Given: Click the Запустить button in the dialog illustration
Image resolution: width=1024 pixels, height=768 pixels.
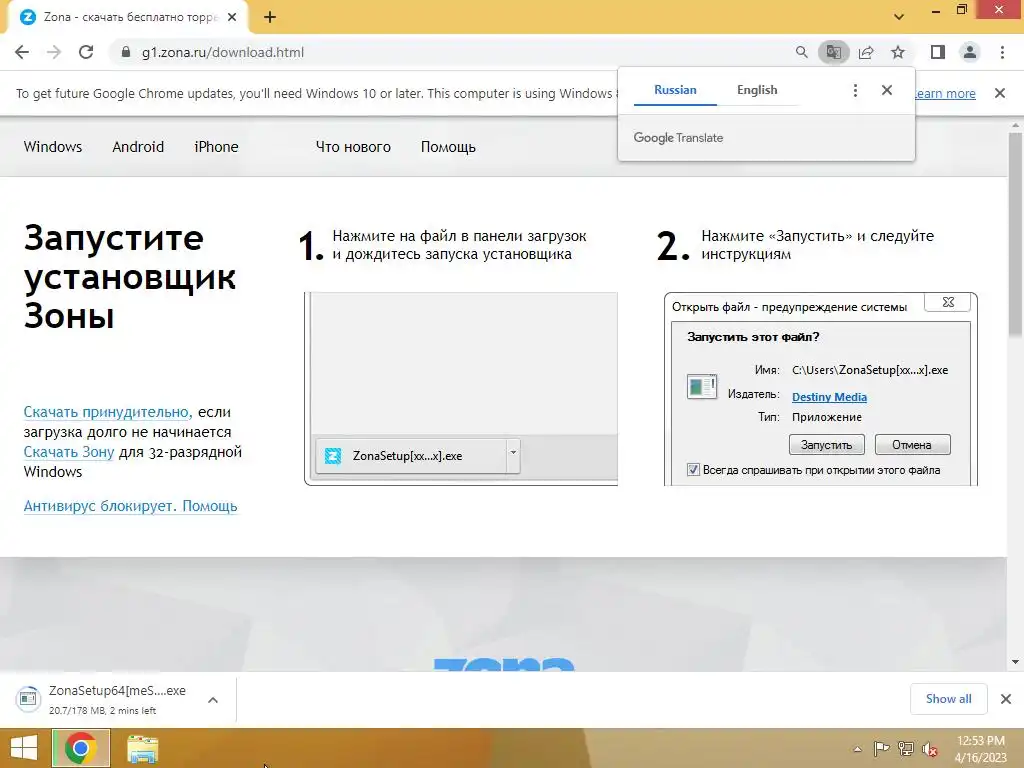Looking at the screenshot, I should click(x=827, y=445).
